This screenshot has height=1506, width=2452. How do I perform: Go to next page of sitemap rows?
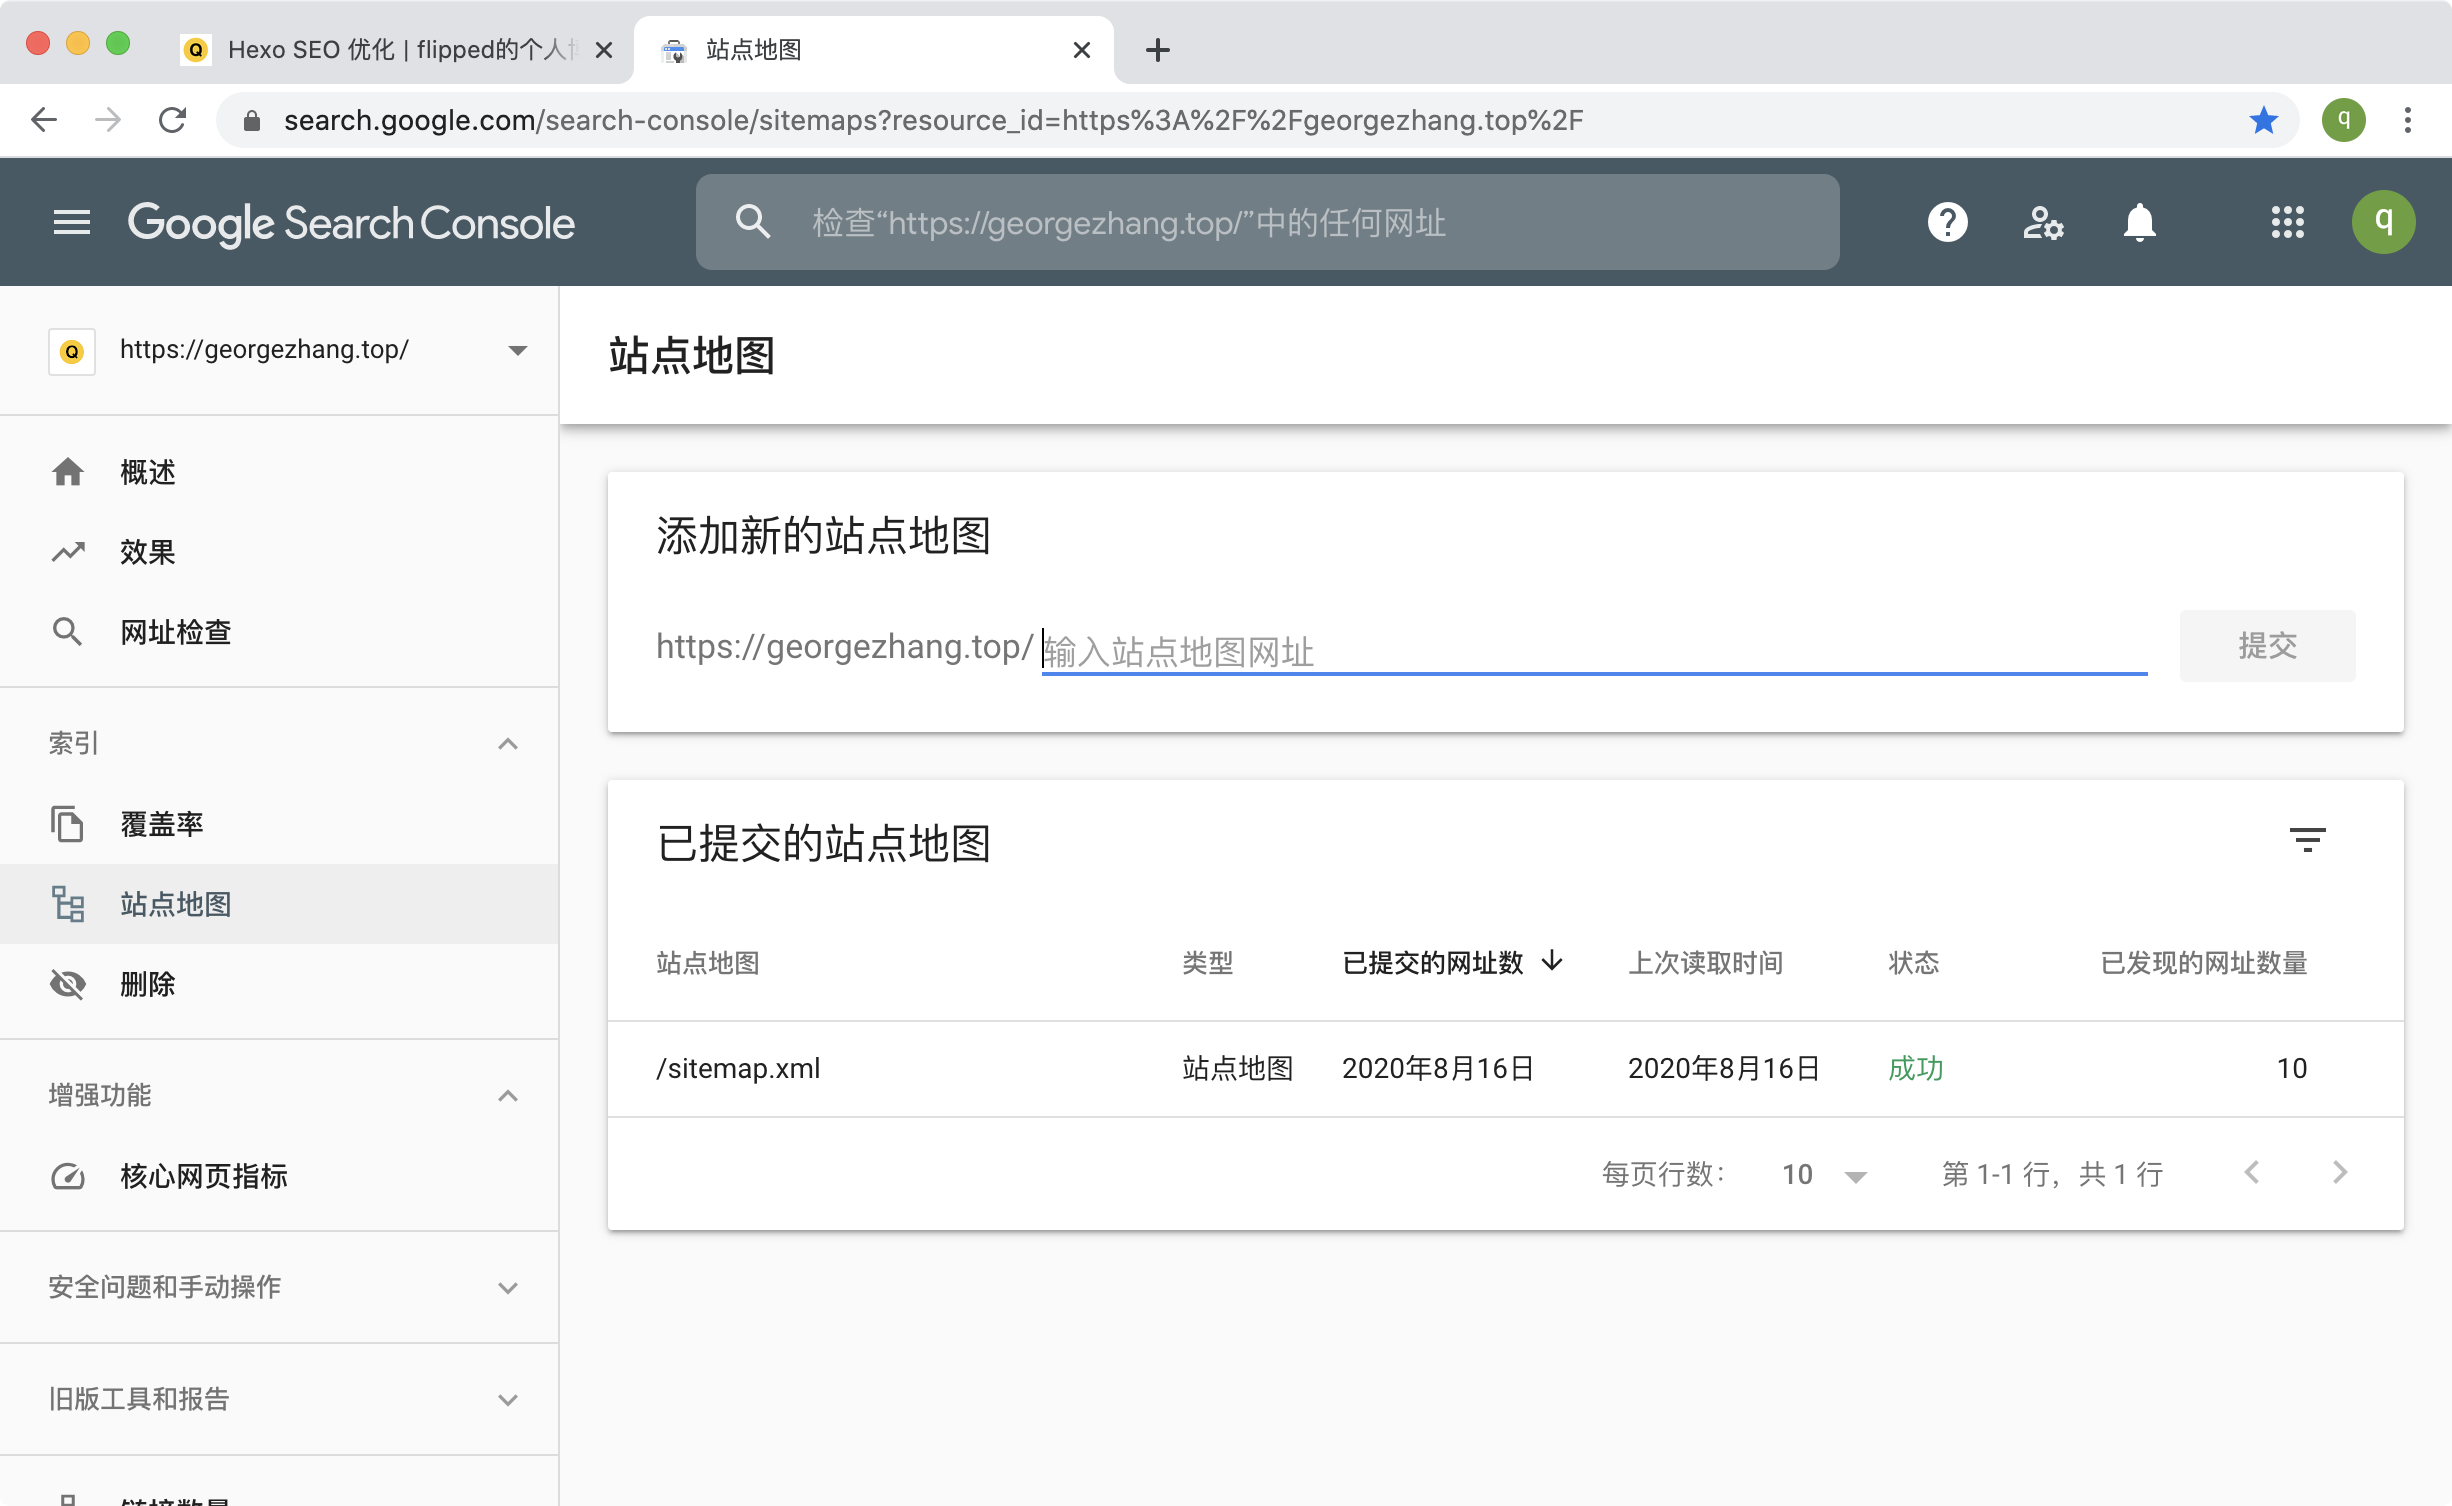coord(2339,1173)
